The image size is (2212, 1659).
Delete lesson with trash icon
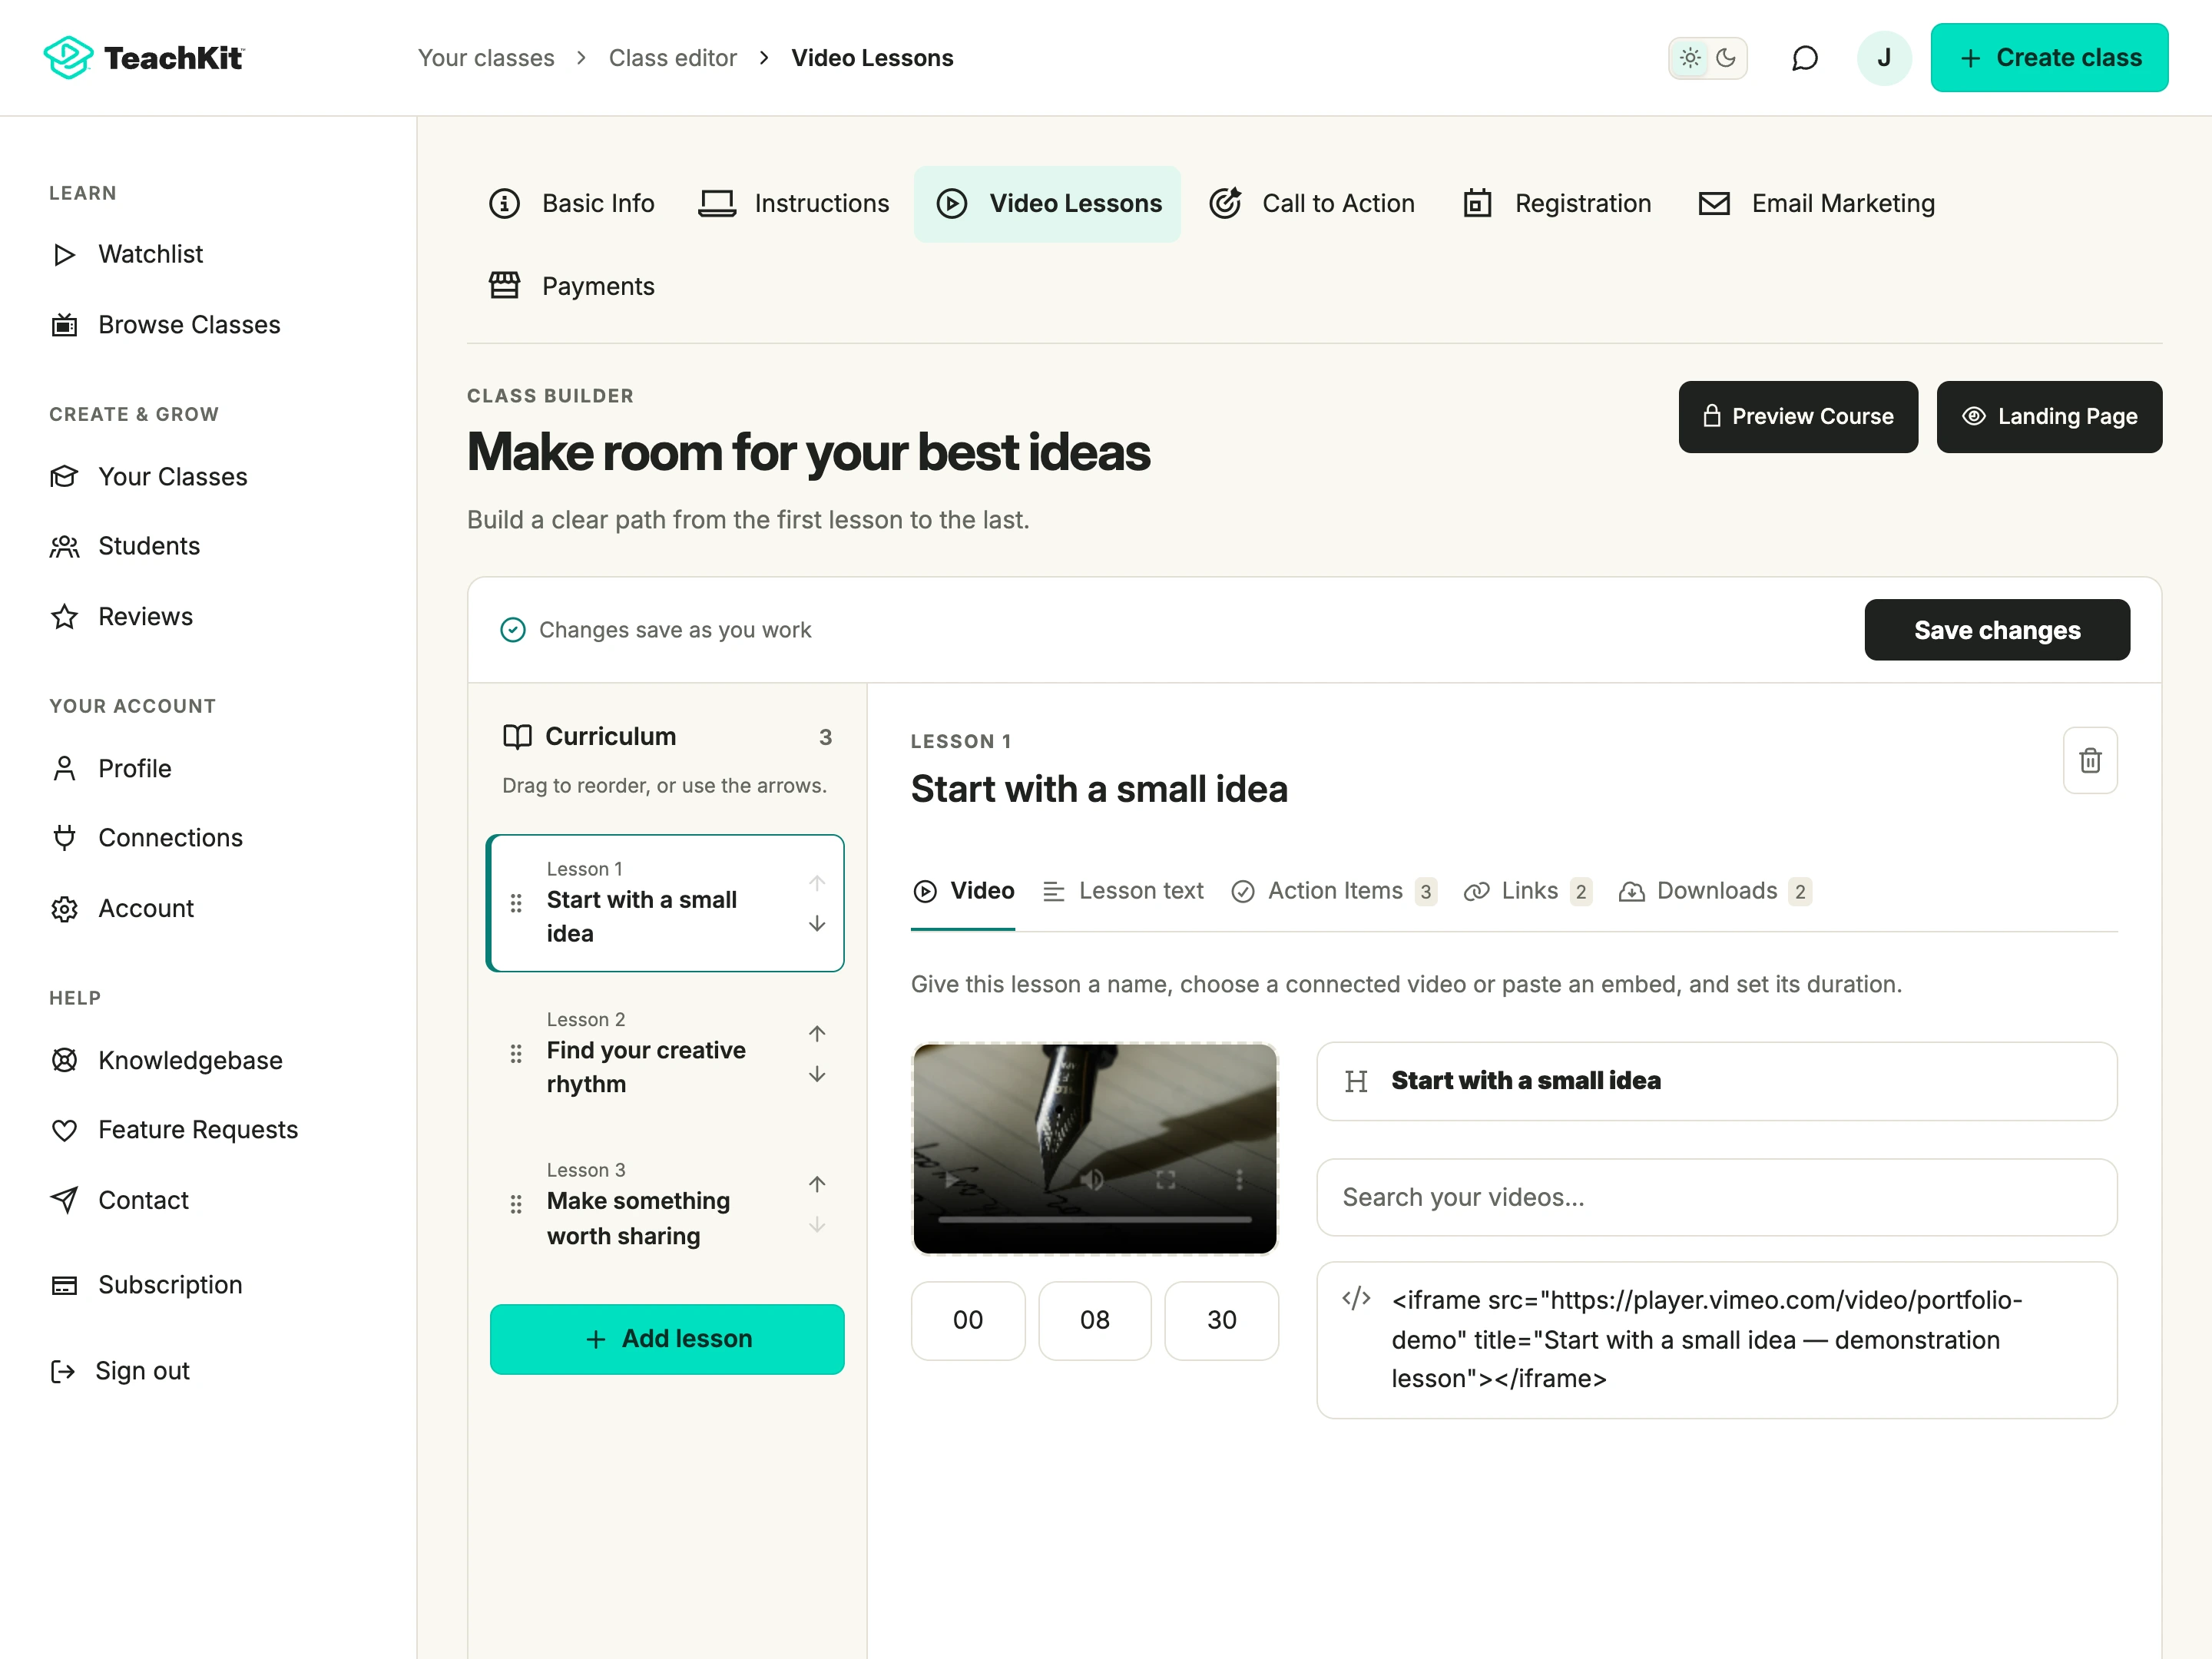2089,760
